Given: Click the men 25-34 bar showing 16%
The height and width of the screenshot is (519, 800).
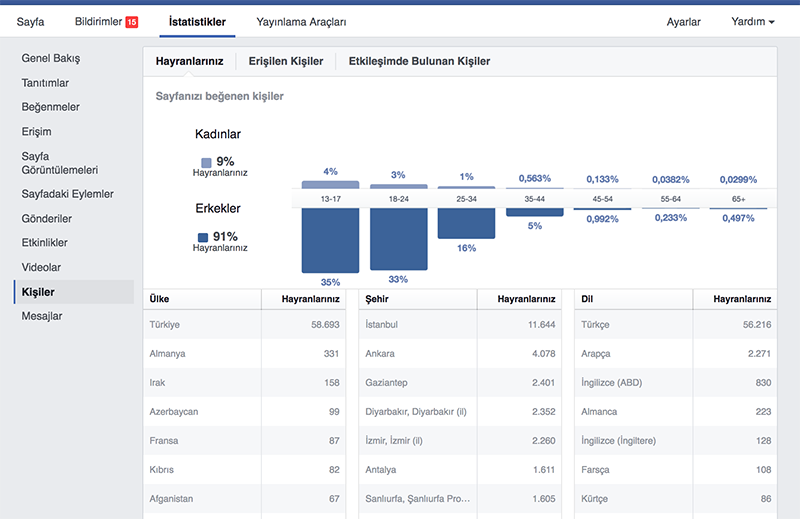Looking at the screenshot, I should point(466,223).
